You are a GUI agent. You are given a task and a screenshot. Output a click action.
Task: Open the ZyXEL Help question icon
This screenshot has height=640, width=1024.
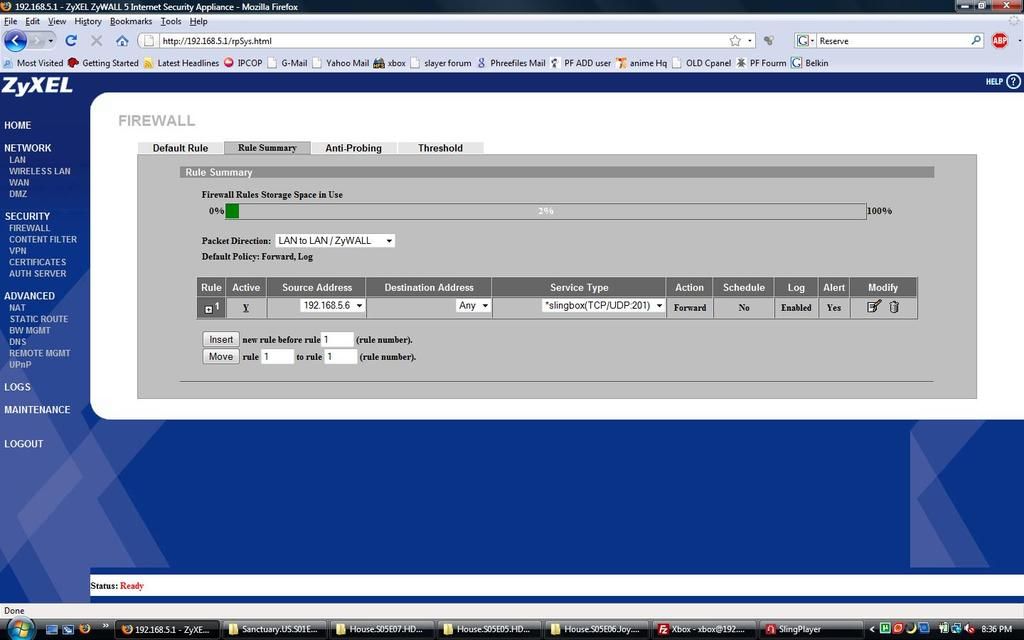point(1013,82)
